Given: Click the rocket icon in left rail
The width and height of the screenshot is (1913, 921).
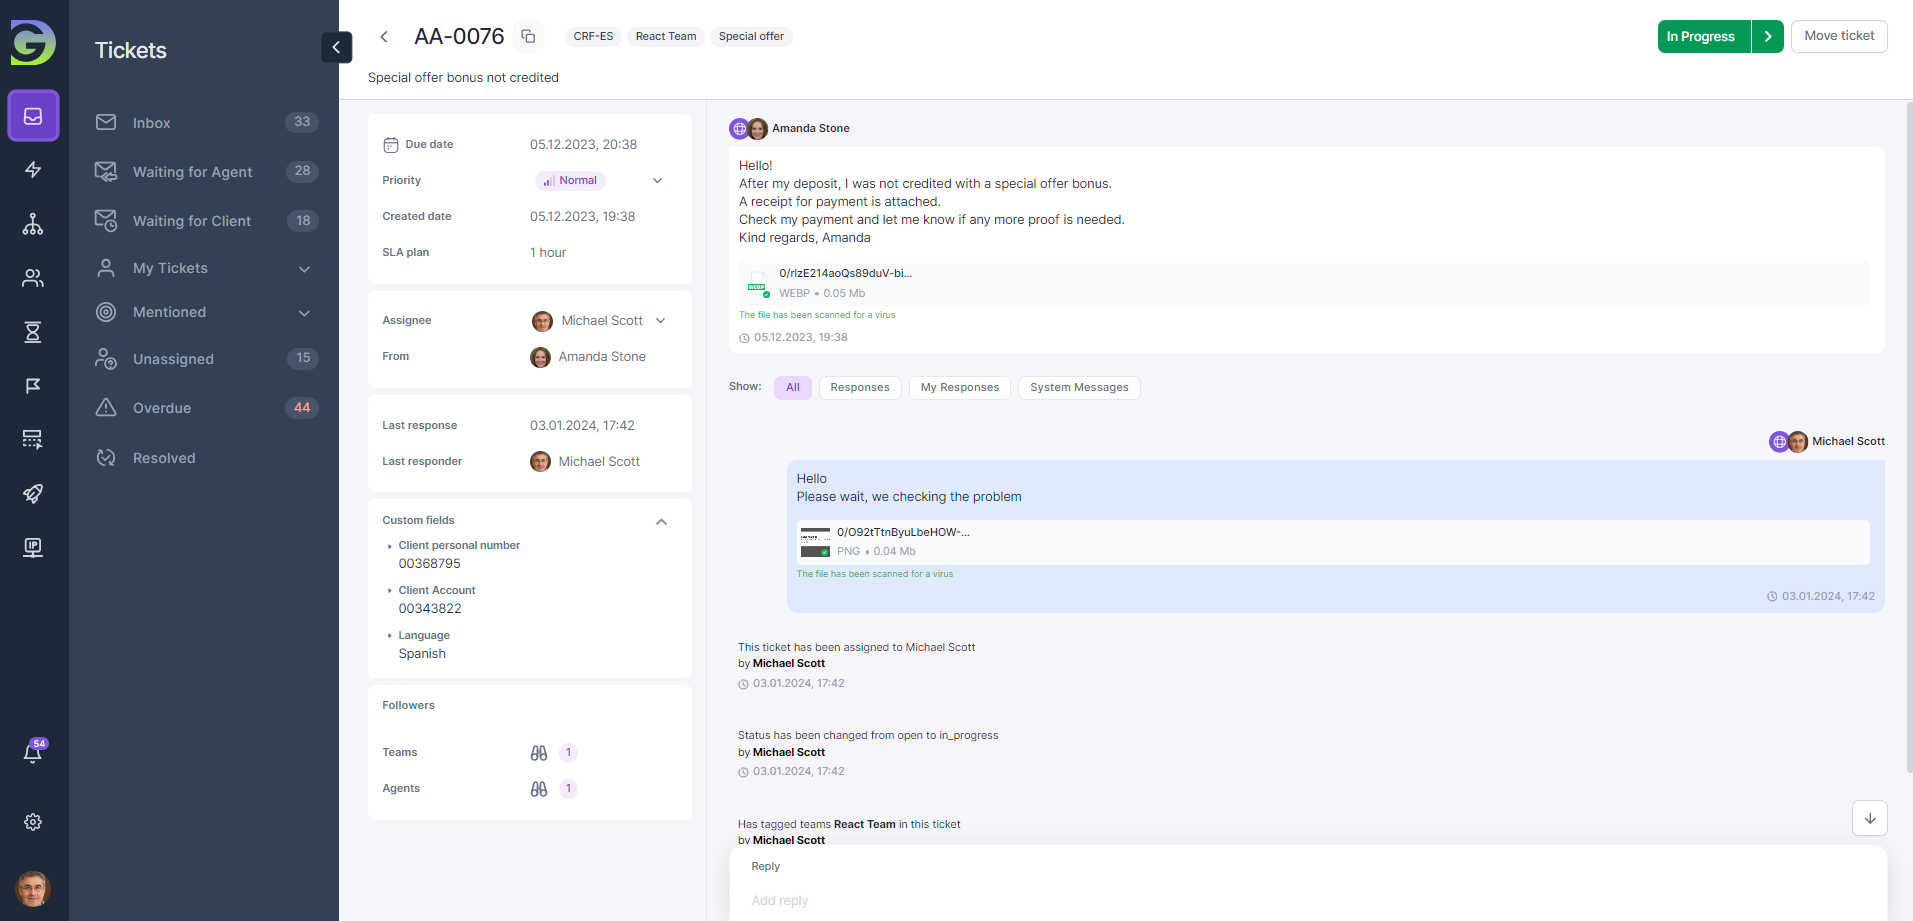Looking at the screenshot, I should coord(33,494).
